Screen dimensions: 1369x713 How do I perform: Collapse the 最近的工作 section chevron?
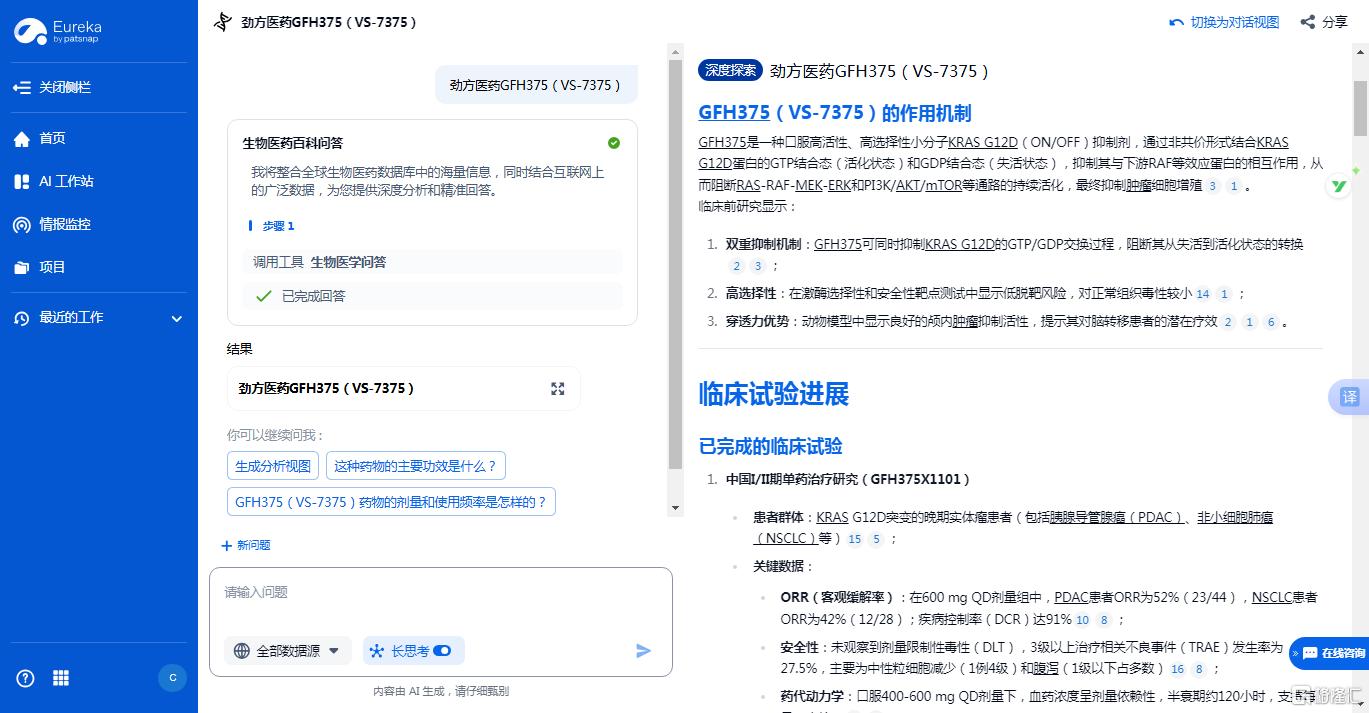tap(176, 318)
